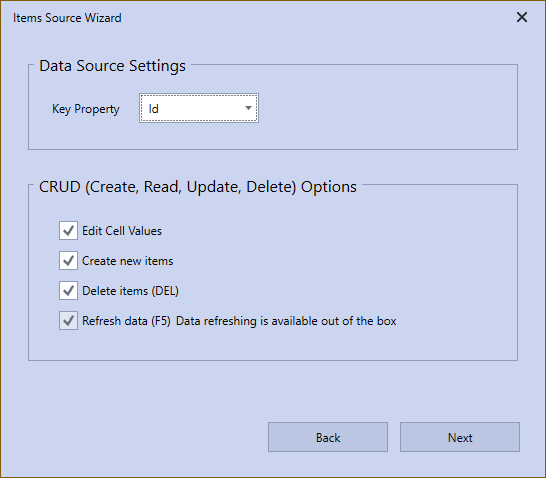The height and width of the screenshot is (478, 546).
Task: Click the checkmark icon beside Delete items
Action: coord(68,290)
